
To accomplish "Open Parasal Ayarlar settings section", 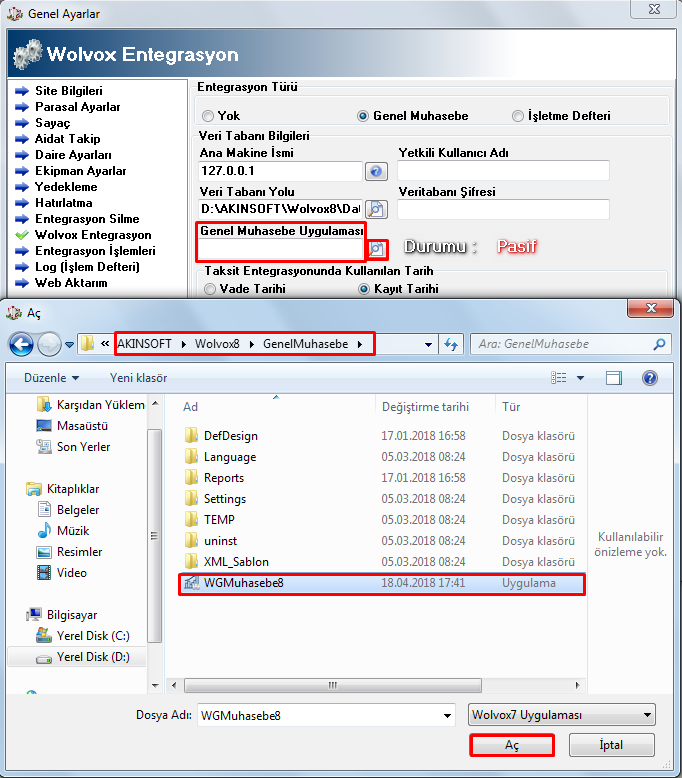I will point(77,107).
